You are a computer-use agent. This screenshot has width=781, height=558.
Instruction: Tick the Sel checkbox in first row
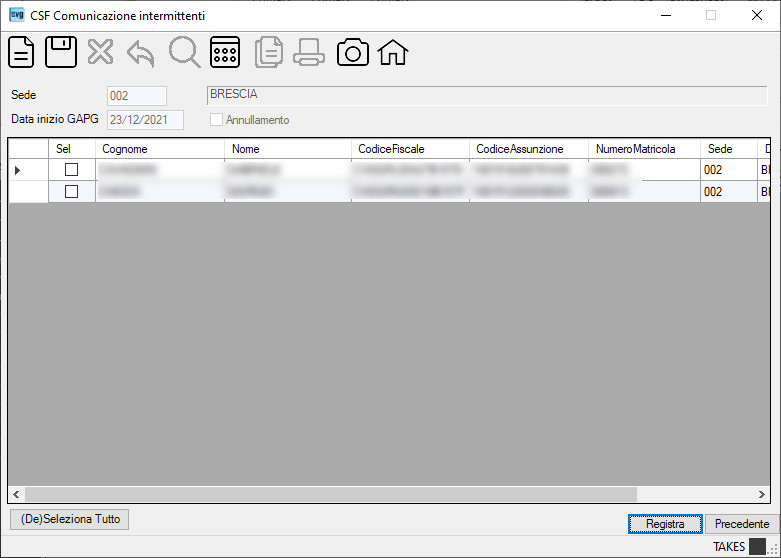[x=72, y=170]
